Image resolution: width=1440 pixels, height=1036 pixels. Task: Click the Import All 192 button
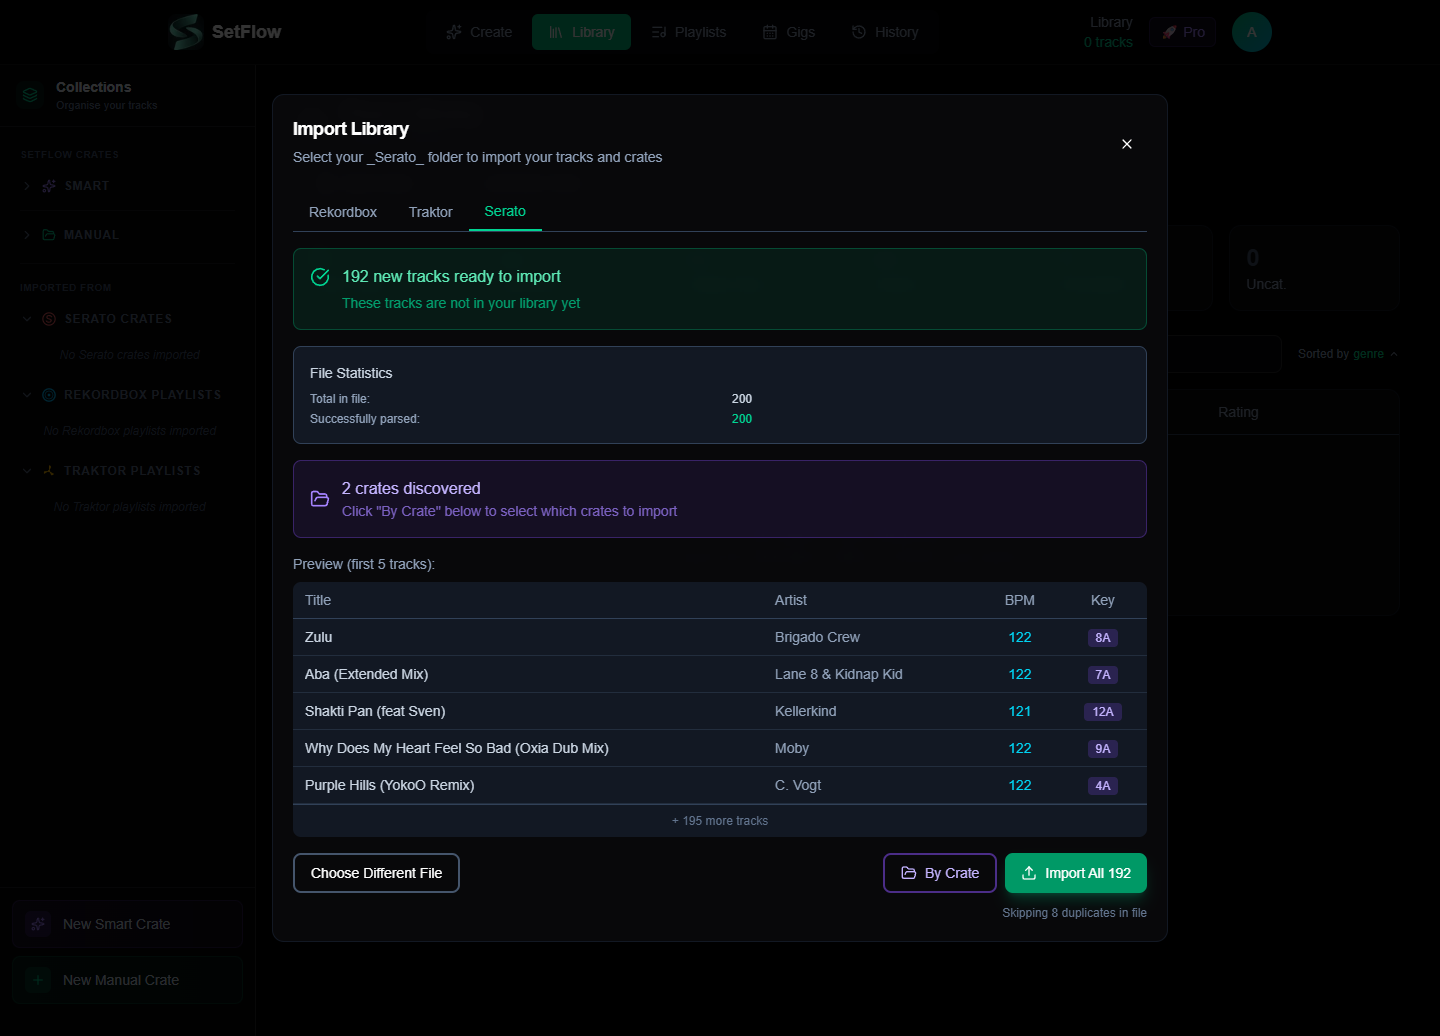click(1075, 873)
